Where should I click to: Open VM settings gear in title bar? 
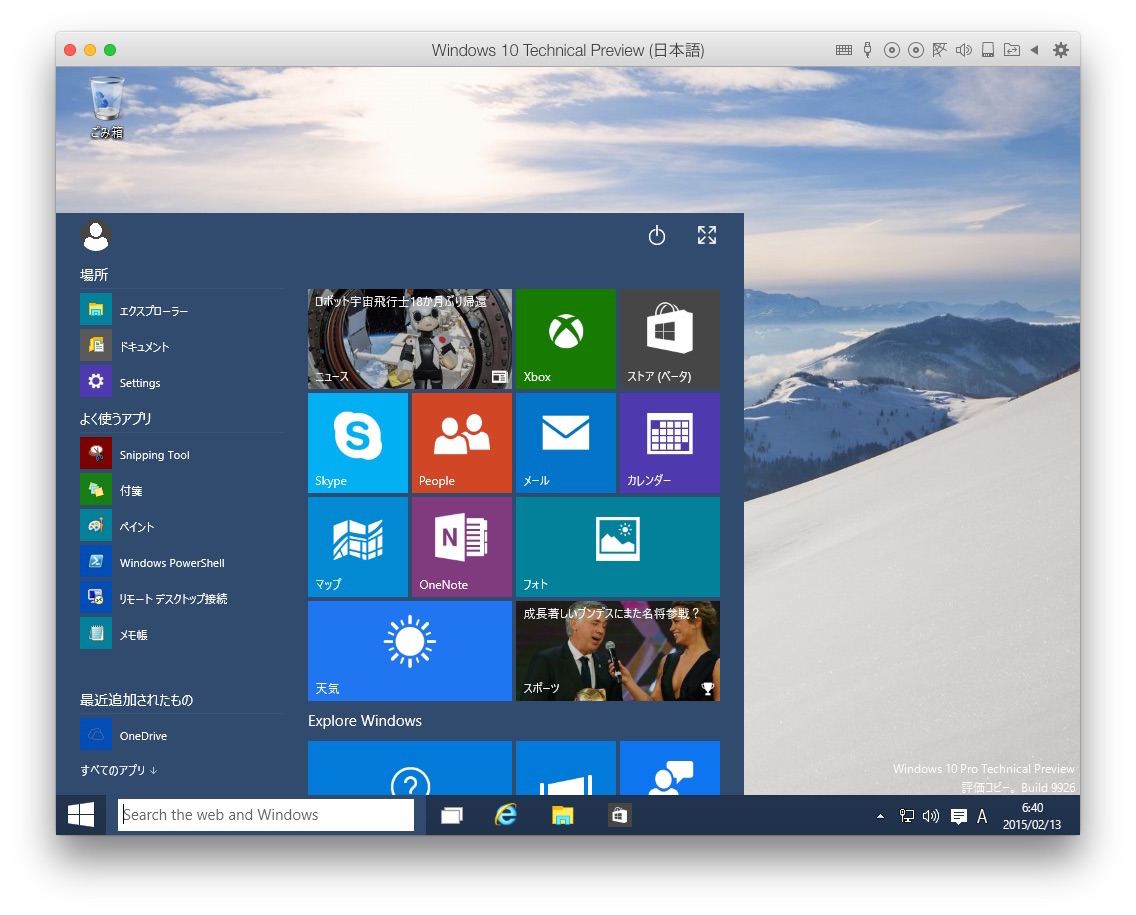tap(1061, 50)
